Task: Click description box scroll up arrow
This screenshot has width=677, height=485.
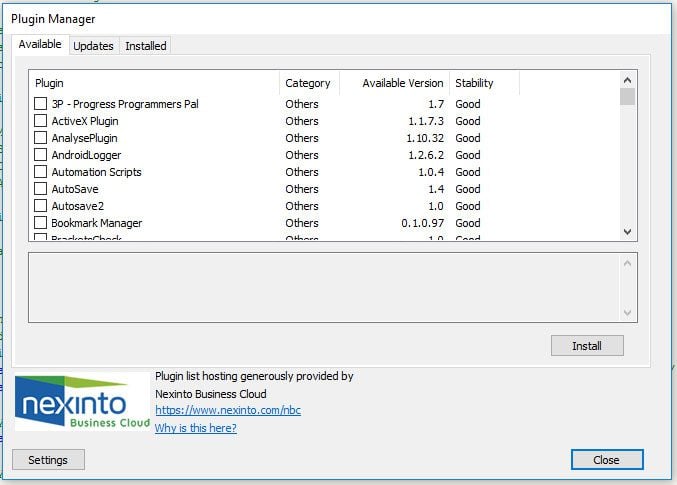Action: tap(627, 263)
